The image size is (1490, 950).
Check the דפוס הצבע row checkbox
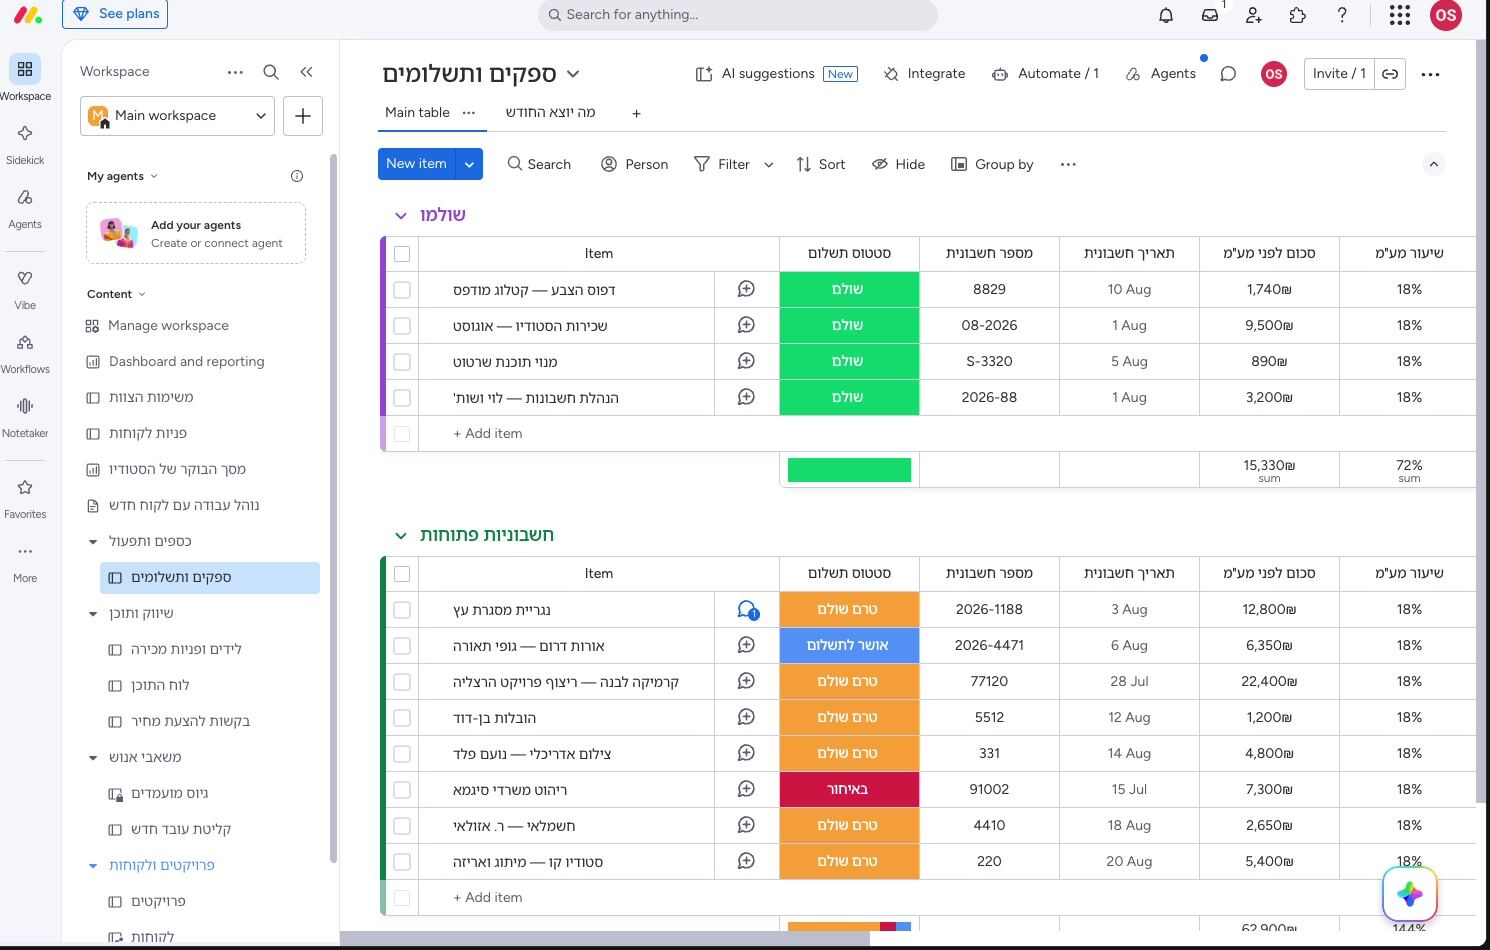402,290
